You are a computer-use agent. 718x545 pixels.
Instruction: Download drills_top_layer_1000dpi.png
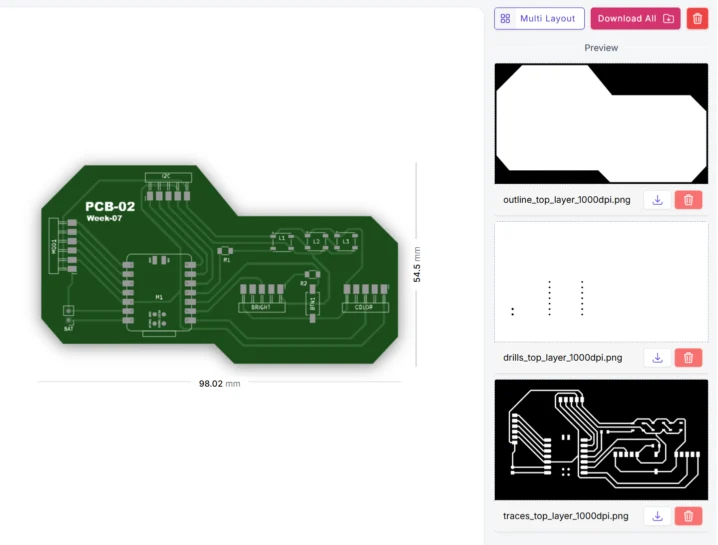(x=657, y=358)
